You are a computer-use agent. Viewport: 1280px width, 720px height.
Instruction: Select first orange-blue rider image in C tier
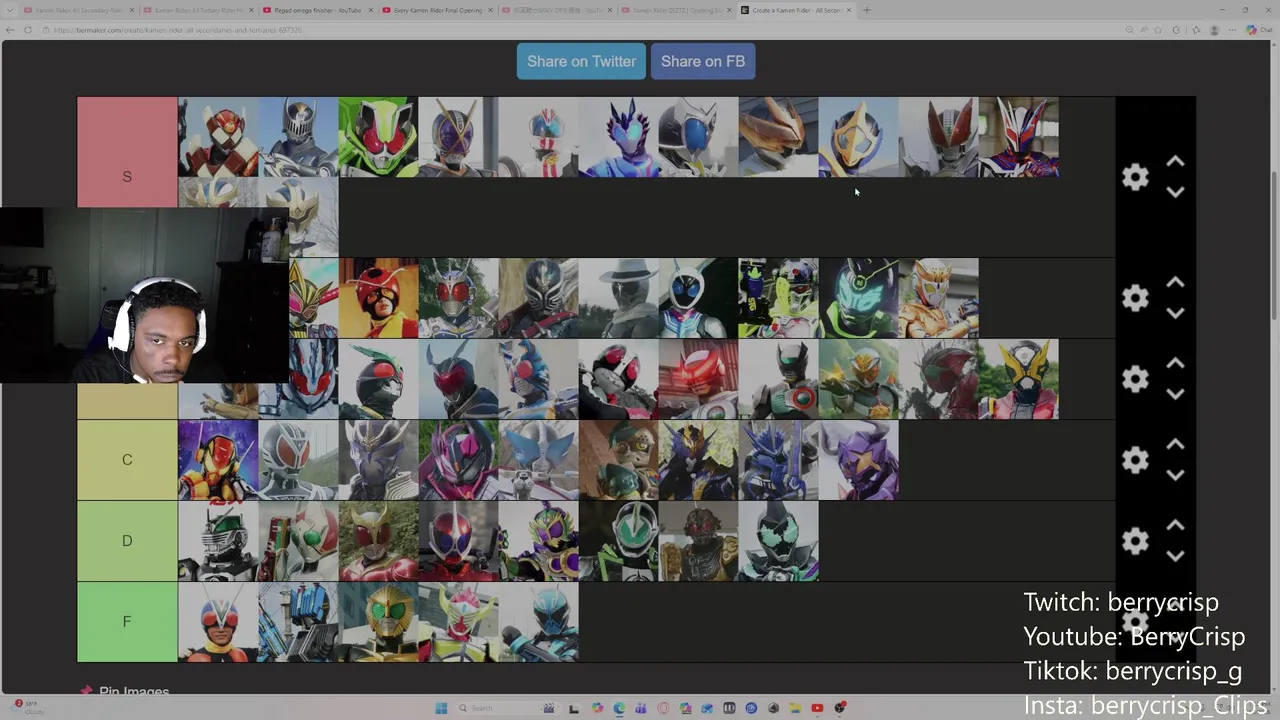click(218, 460)
